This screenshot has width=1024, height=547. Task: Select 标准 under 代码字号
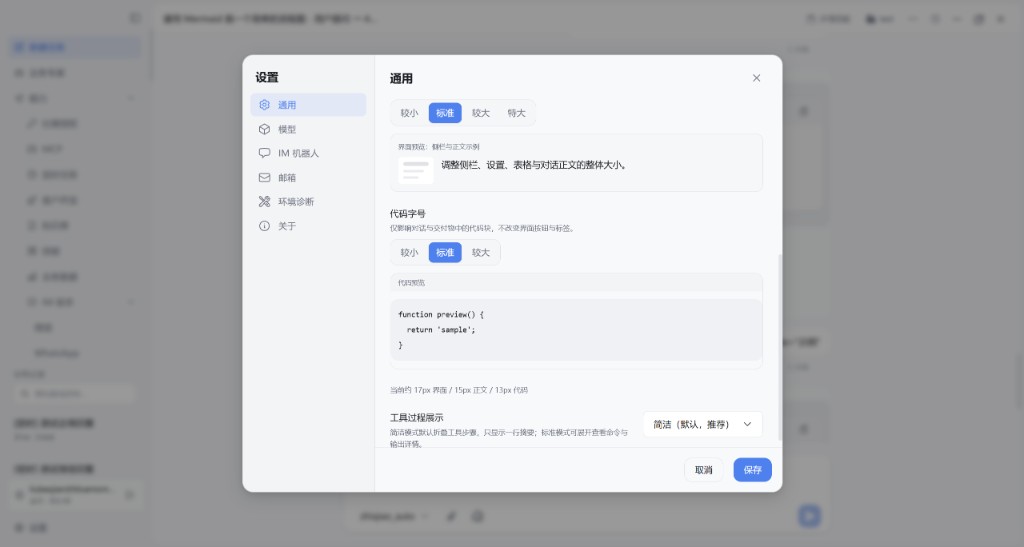point(445,253)
